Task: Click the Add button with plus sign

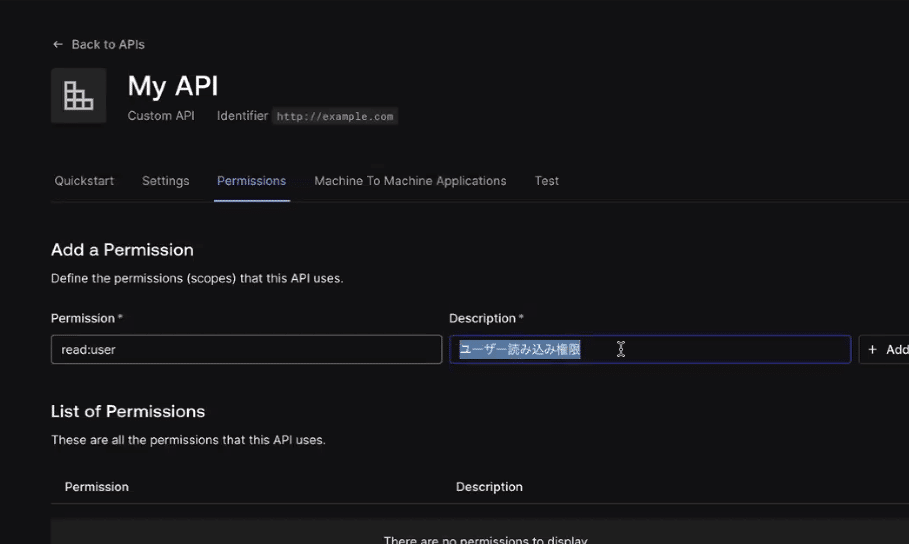Action: 885,349
